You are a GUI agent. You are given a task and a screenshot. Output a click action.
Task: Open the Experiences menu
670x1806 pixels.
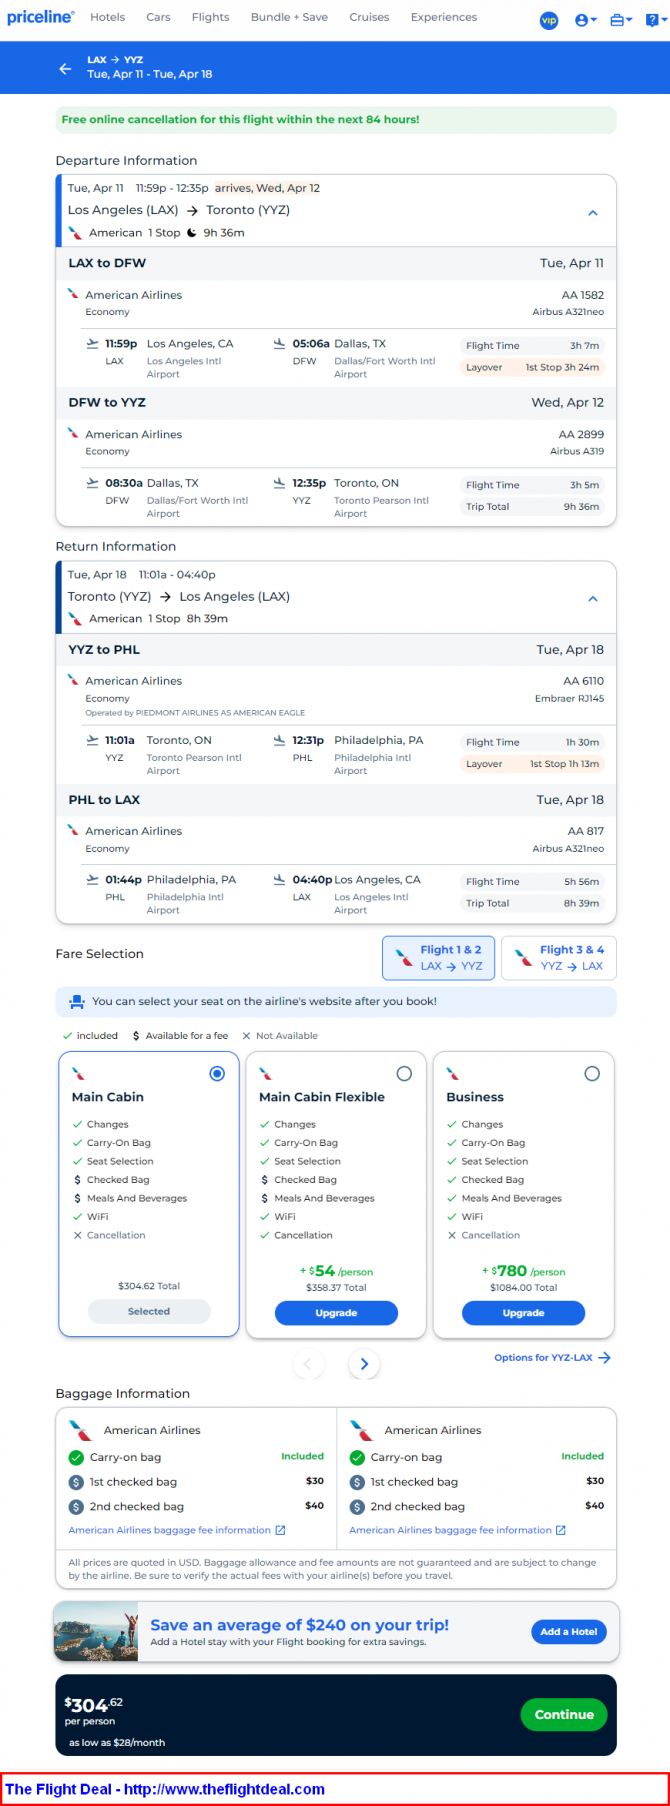point(444,17)
